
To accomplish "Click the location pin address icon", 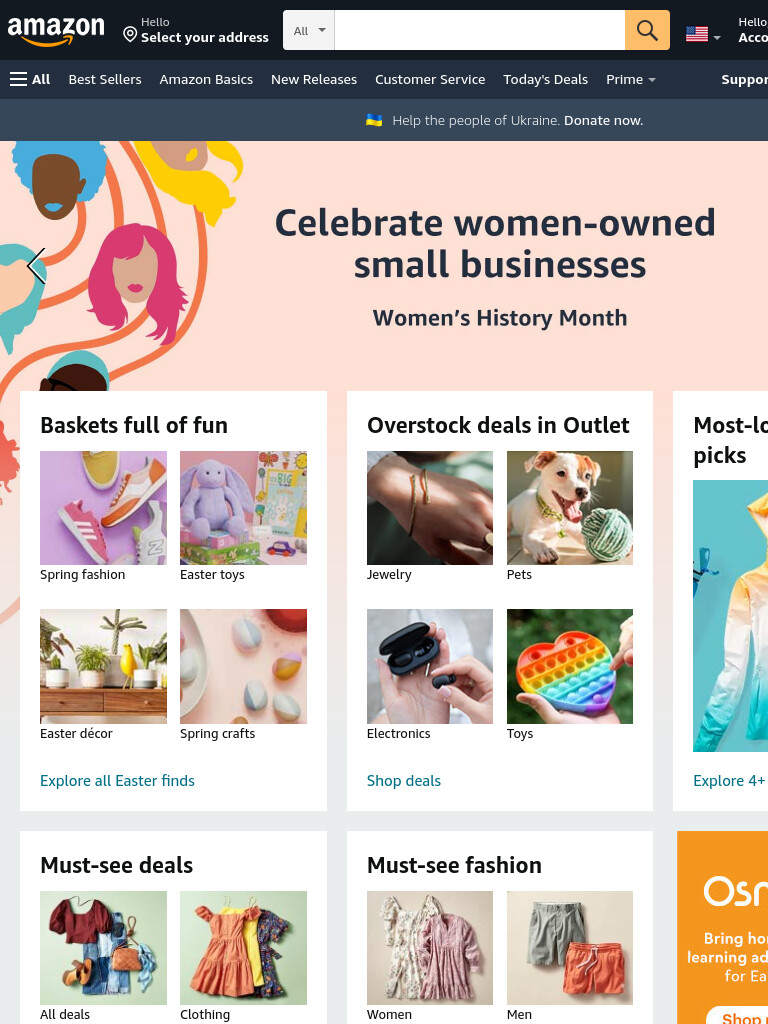I will [130, 35].
